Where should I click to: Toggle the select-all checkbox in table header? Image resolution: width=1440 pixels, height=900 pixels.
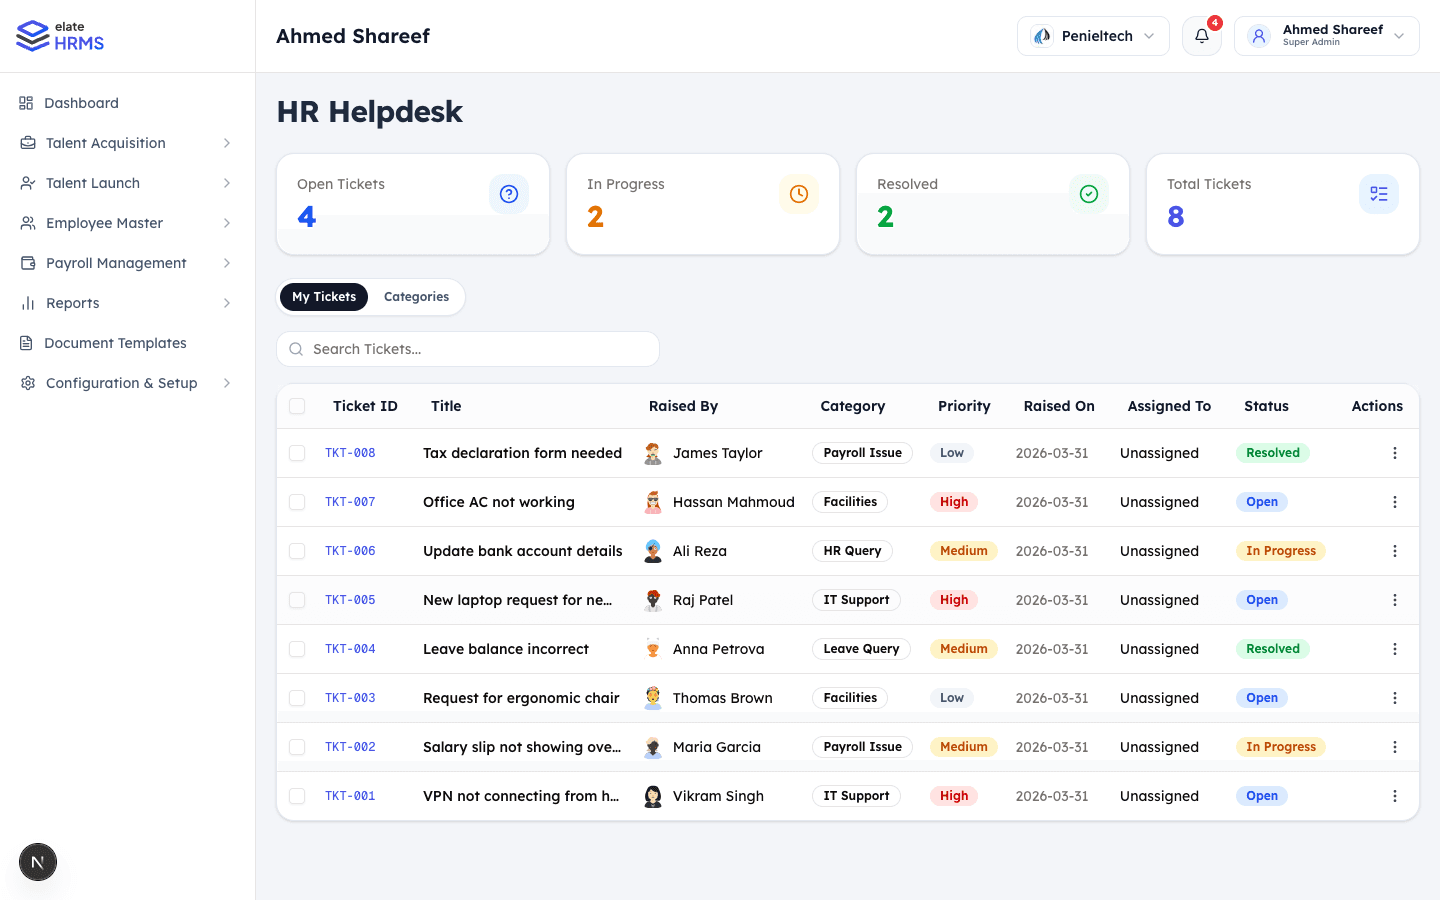click(x=297, y=406)
